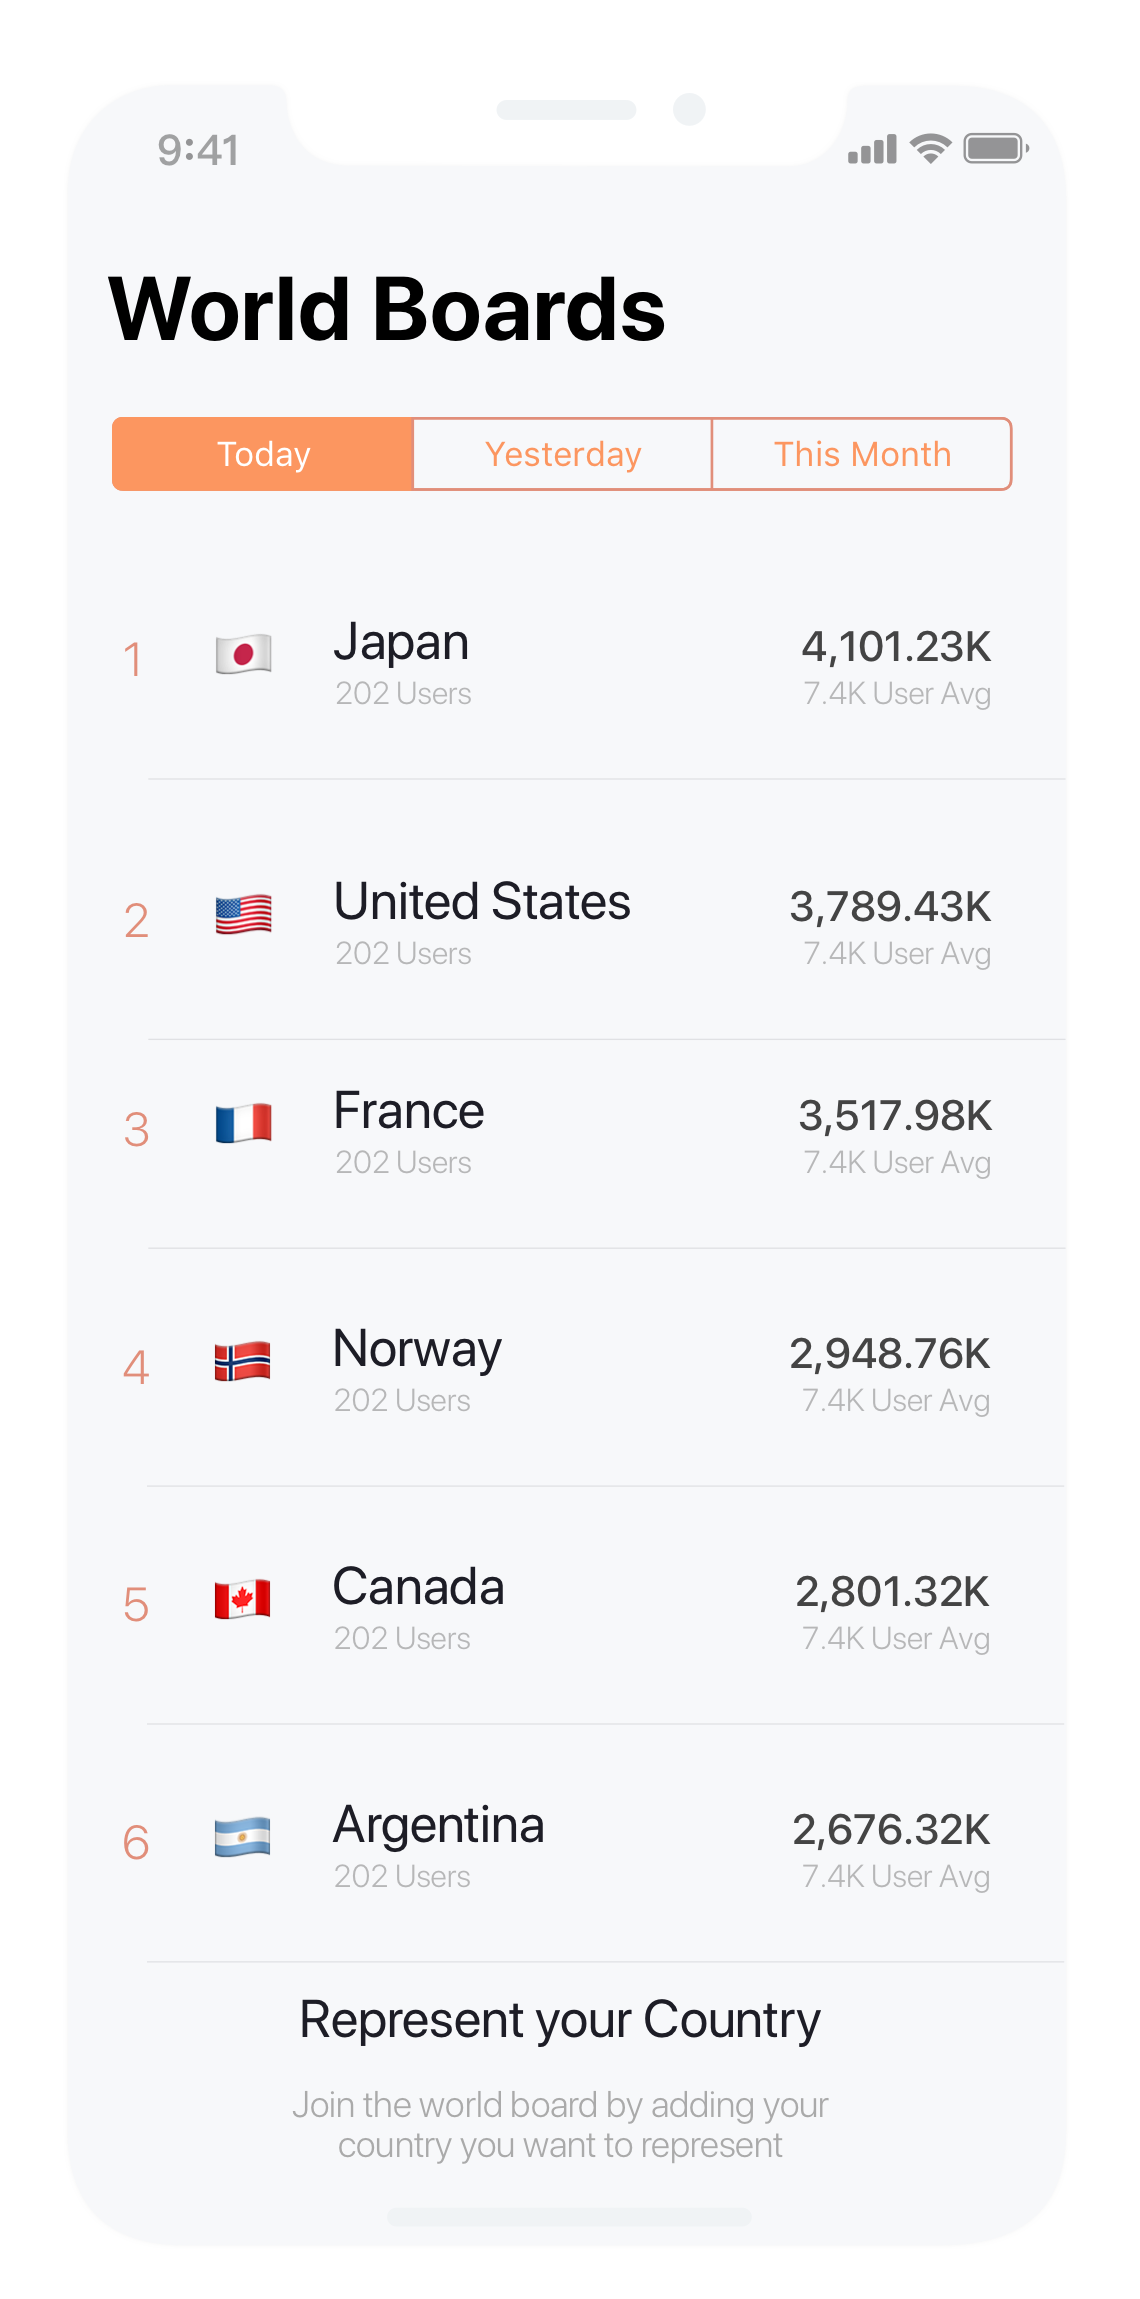Open the United States leaderboard entry

click(x=482, y=902)
